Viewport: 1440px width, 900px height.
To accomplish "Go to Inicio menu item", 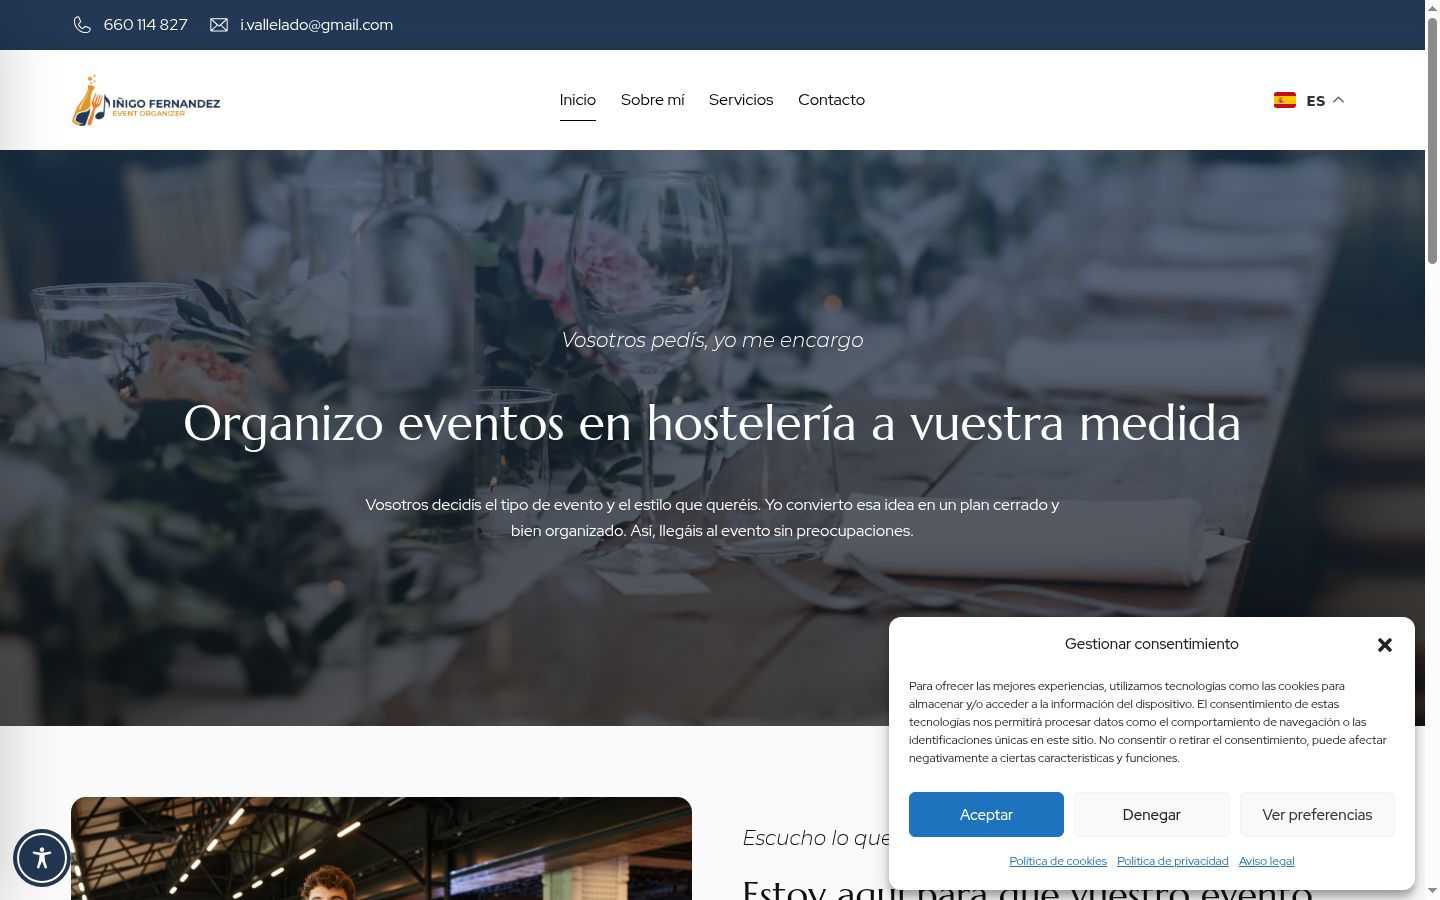I will 578,100.
